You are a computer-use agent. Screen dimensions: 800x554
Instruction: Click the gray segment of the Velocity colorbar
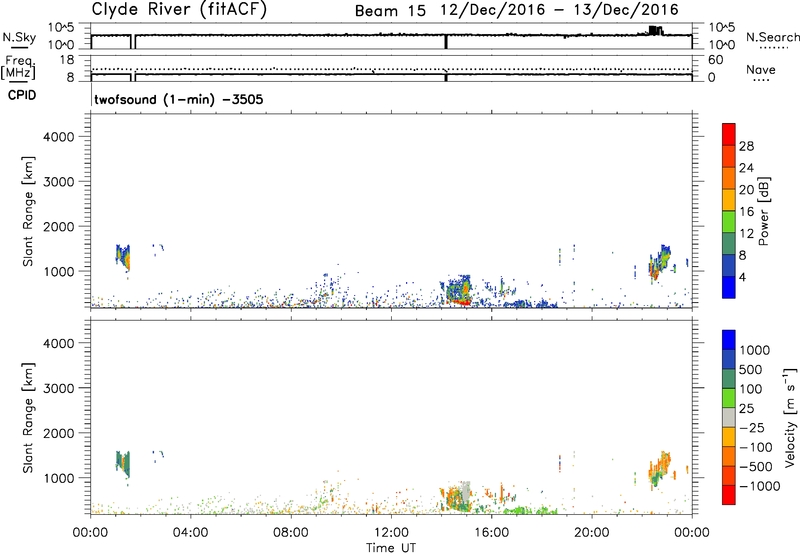pyautogui.click(x=729, y=418)
